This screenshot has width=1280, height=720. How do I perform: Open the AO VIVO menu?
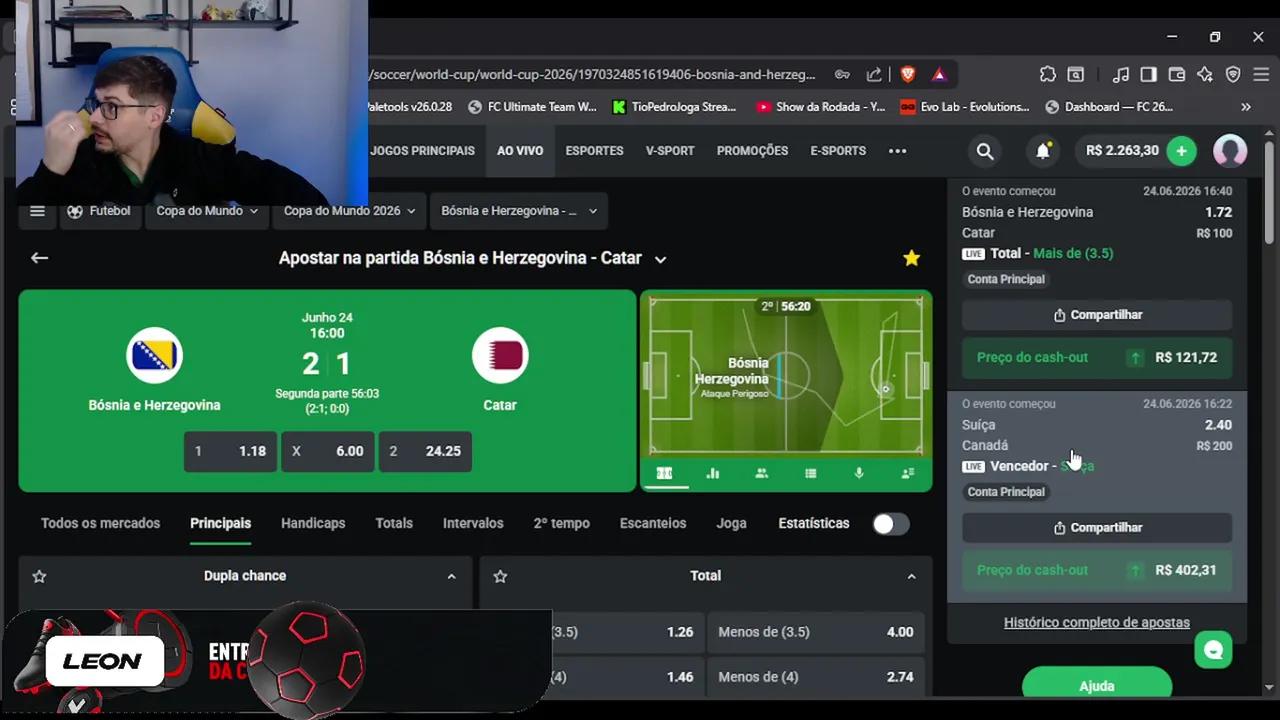coord(520,151)
